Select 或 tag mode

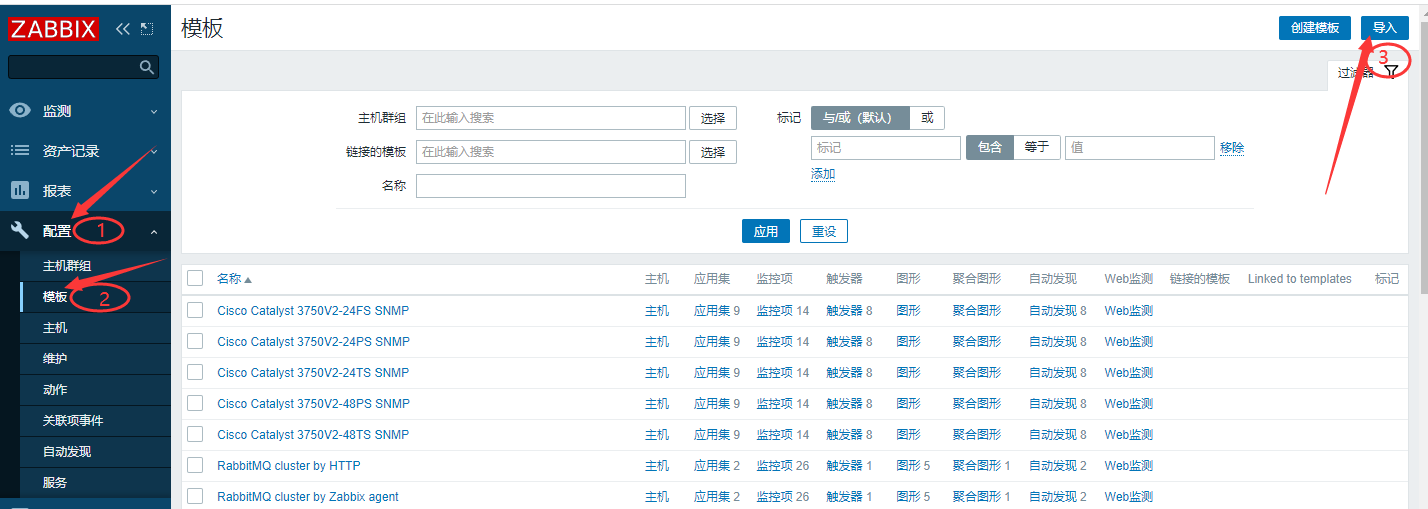(x=927, y=118)
